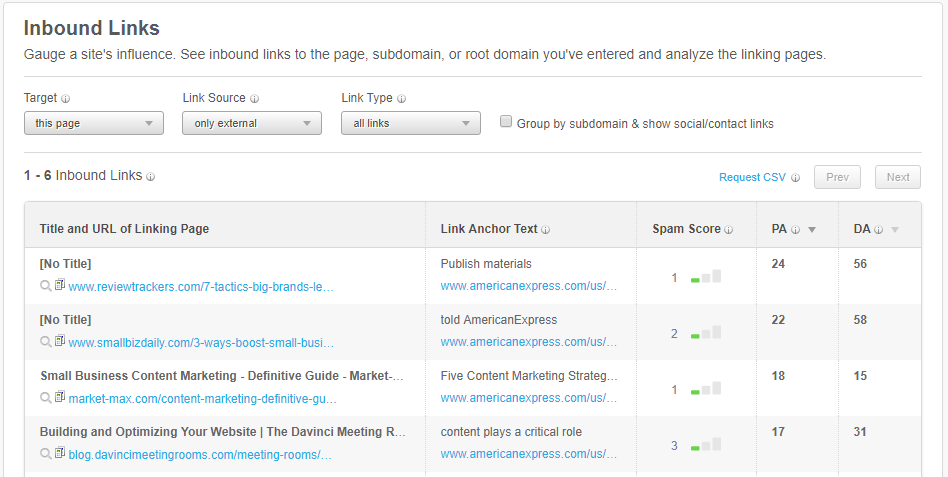
Task: Enable Group by subdomain checkbox
Action: pyautogui.click(x=506, y=122)
